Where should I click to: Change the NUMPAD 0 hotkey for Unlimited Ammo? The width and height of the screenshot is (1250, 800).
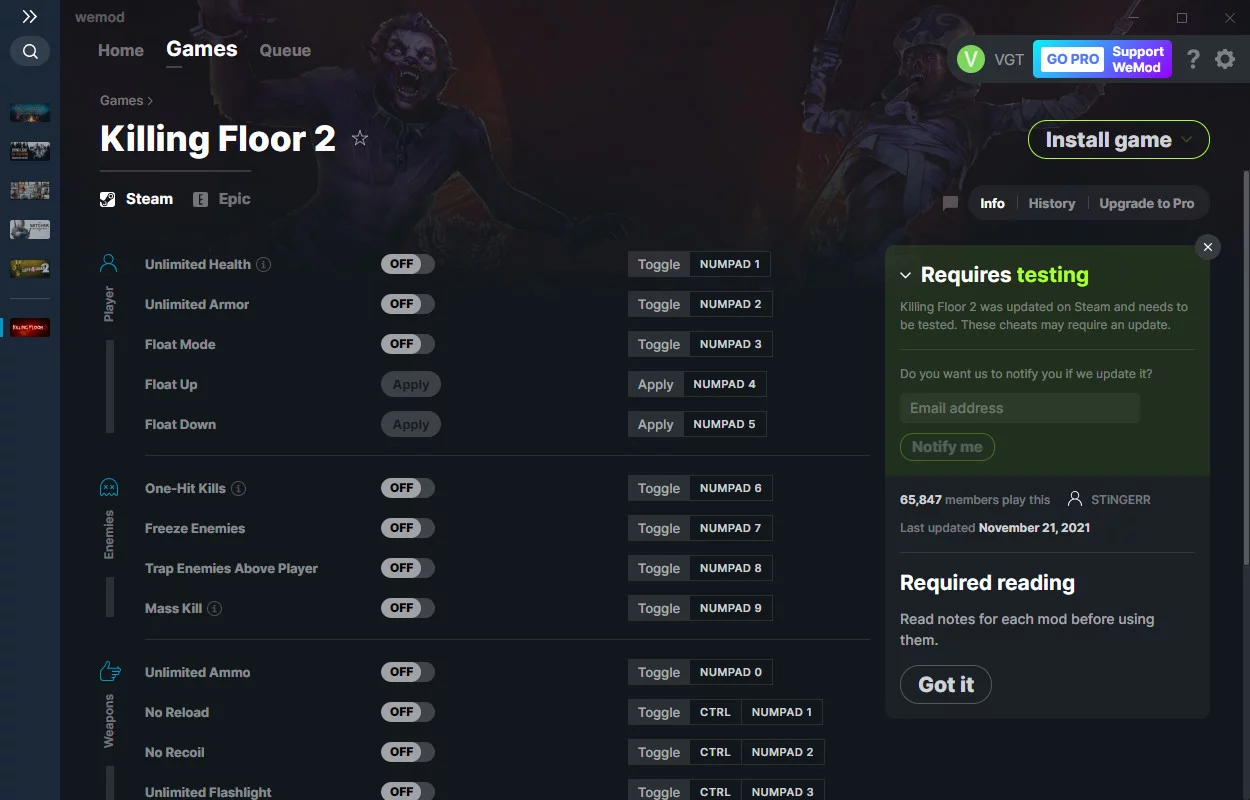point(731,672)
